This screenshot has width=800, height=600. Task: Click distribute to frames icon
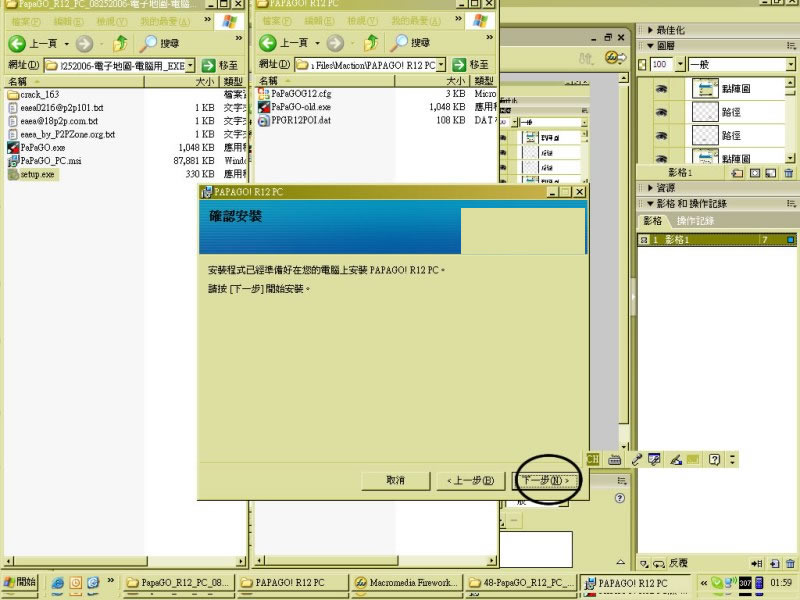(757, 564)
